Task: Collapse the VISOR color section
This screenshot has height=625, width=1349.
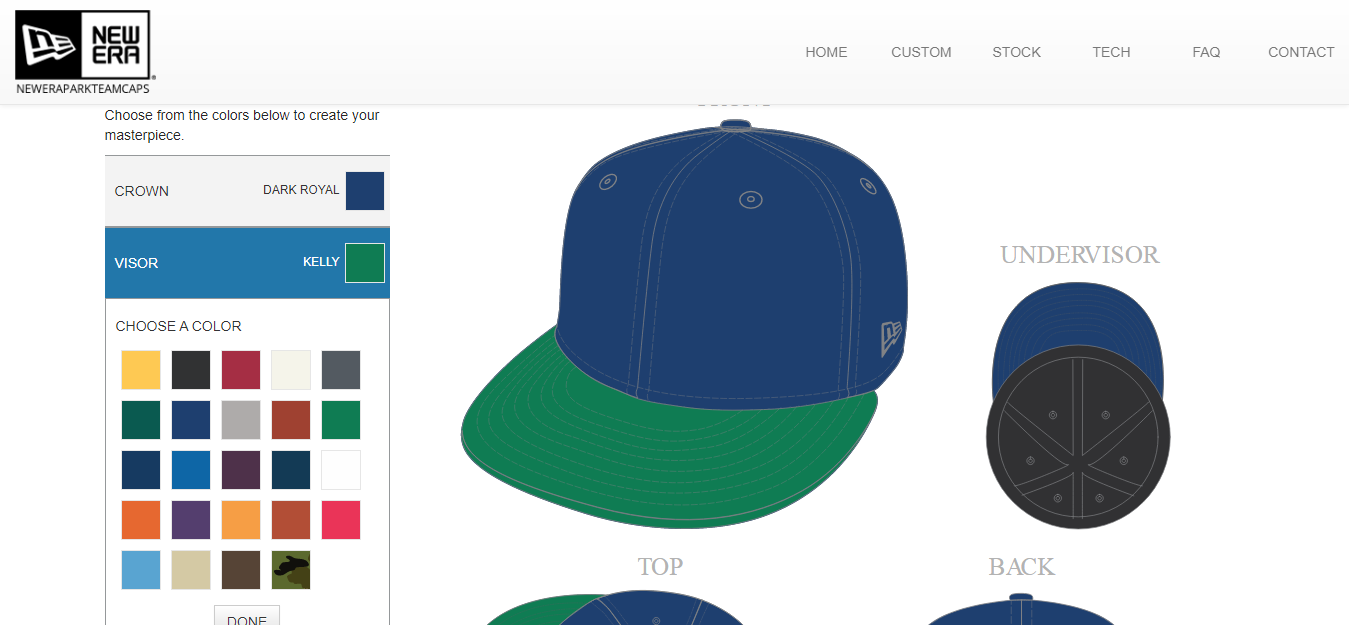Action: click(x=137, y=263)
